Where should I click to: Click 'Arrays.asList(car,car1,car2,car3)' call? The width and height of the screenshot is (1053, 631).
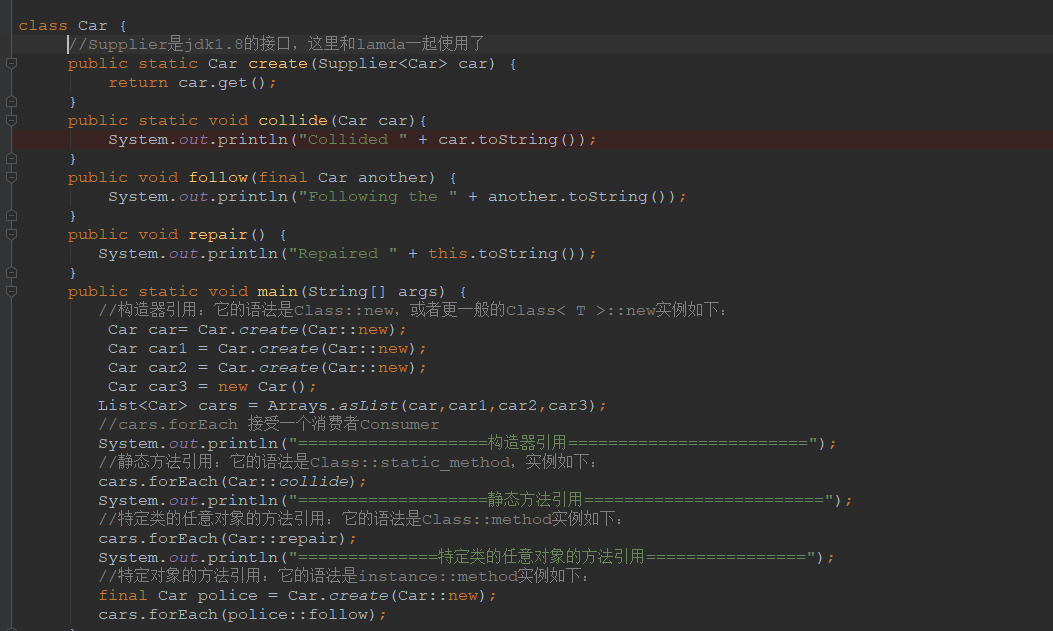(x=432, y=406)
